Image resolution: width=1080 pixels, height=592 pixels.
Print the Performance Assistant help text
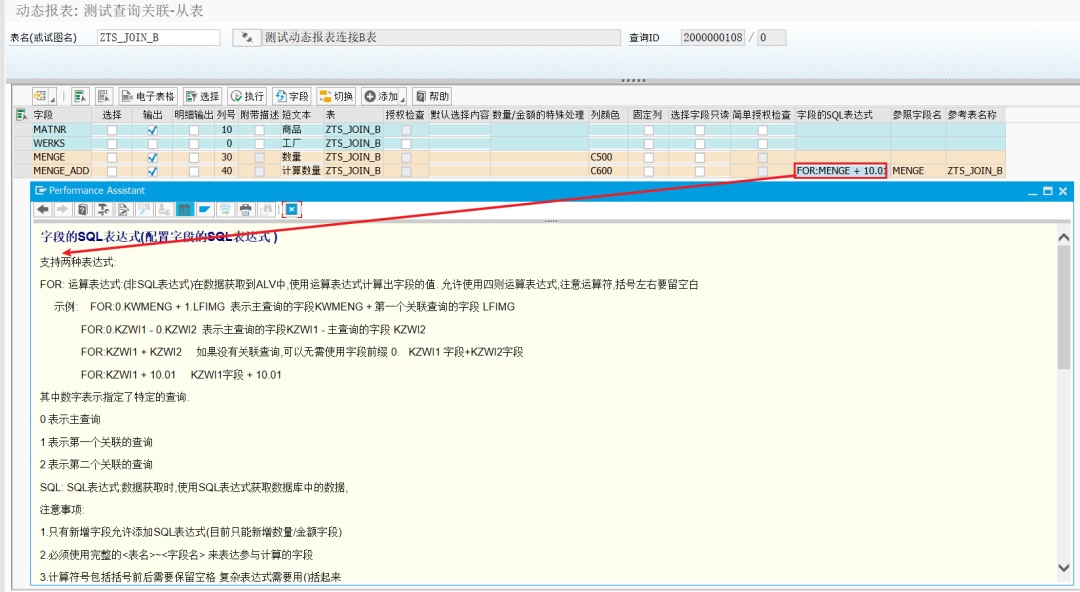pyautogui.click(x=245, y=210)
